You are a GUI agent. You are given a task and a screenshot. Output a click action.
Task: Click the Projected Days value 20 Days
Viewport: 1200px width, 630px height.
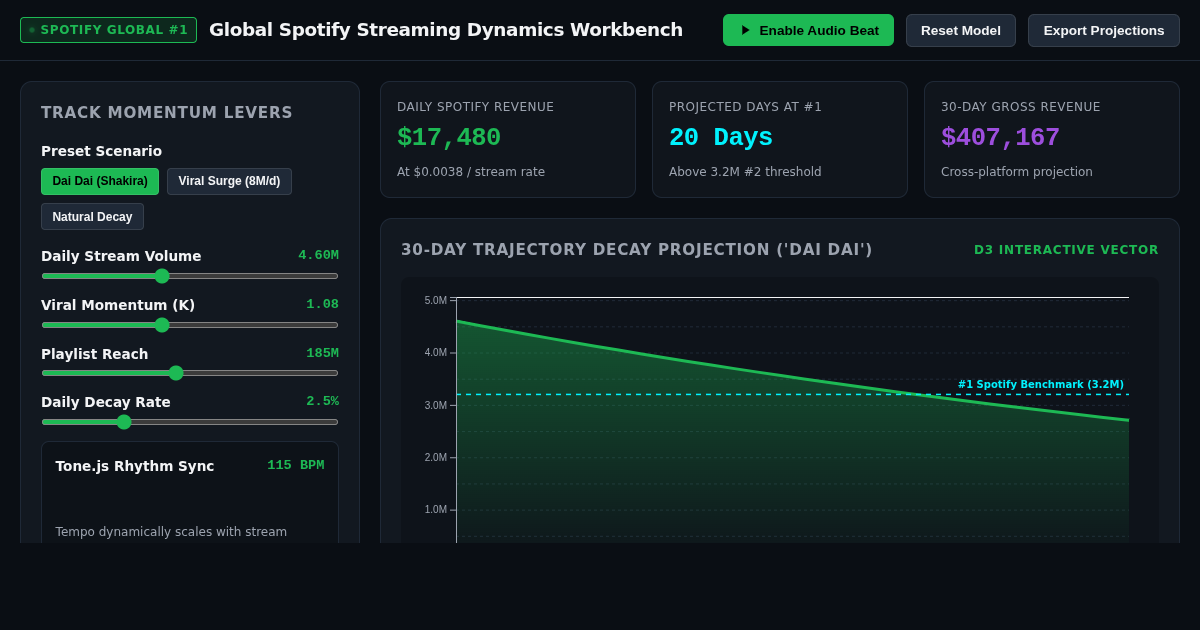pyautogui.click(x=721, y=138)
